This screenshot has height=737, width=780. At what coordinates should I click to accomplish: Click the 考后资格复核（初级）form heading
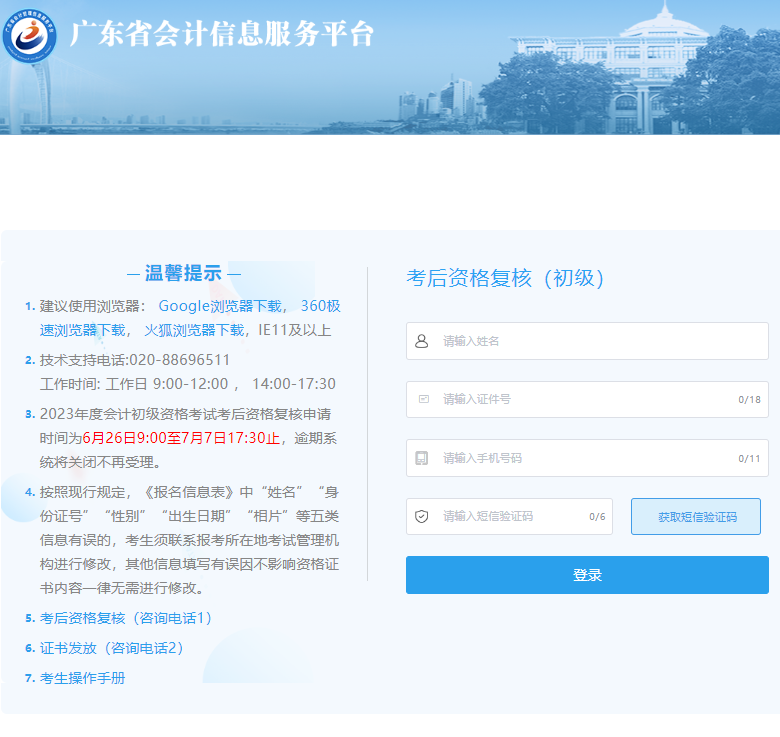(x=506, y=278)
